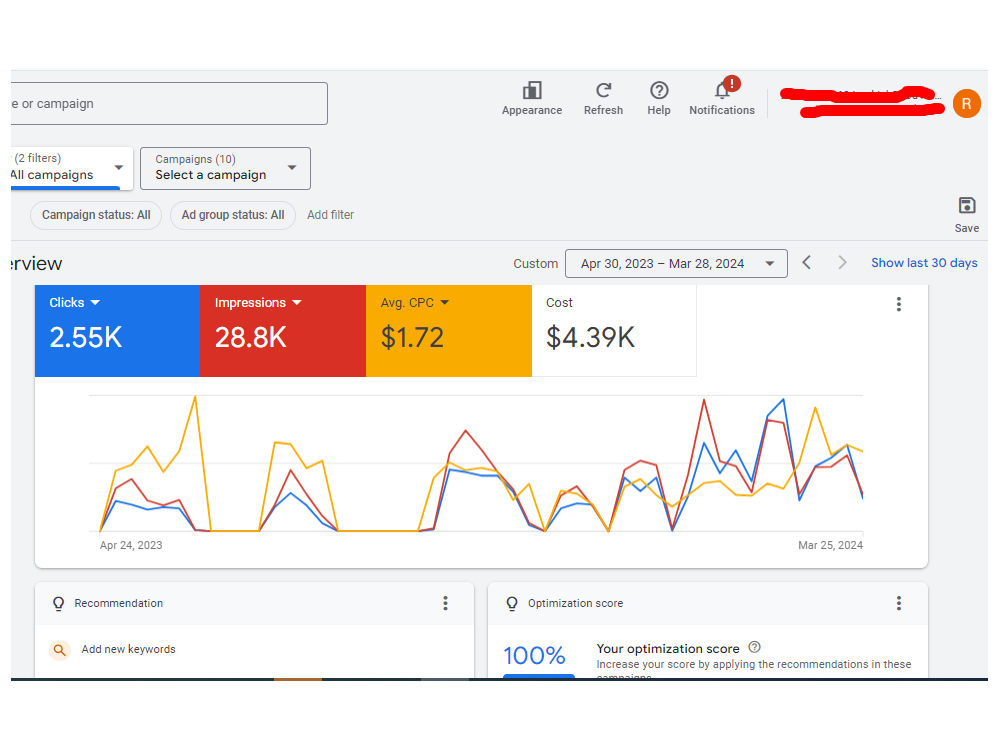The image size is (1000, 750).
Task: Click the 2.55K clicks value
Action: click(85, 337)
